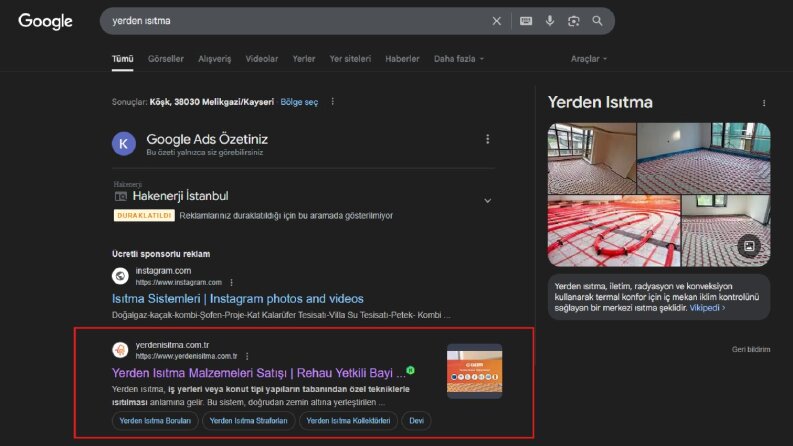This screenshot has height=446, width=793.
Task: Open search by image camera icon
Action: [x=574, y=21]
